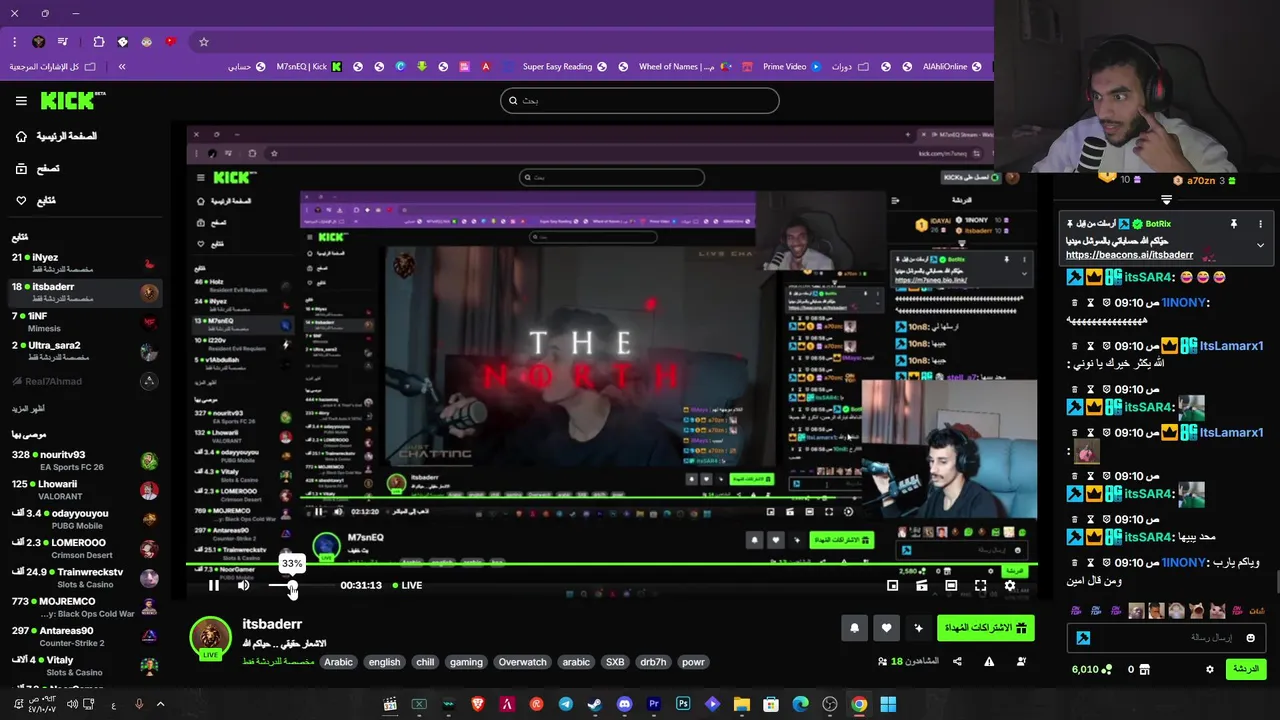The height and width of the screenshot is (720, 1280).
Task: Open iNyez channel in sidebar
Action: click(x=84, y=263)
